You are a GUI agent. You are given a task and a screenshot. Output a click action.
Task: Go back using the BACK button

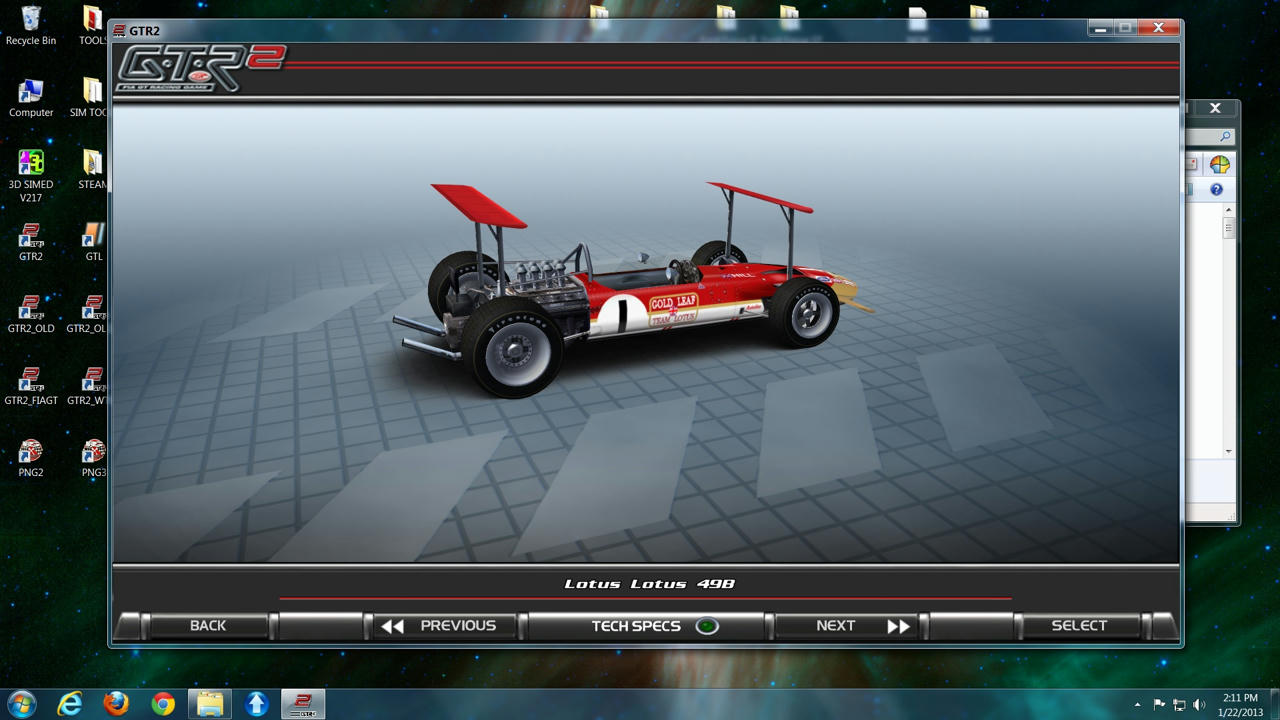208,626
